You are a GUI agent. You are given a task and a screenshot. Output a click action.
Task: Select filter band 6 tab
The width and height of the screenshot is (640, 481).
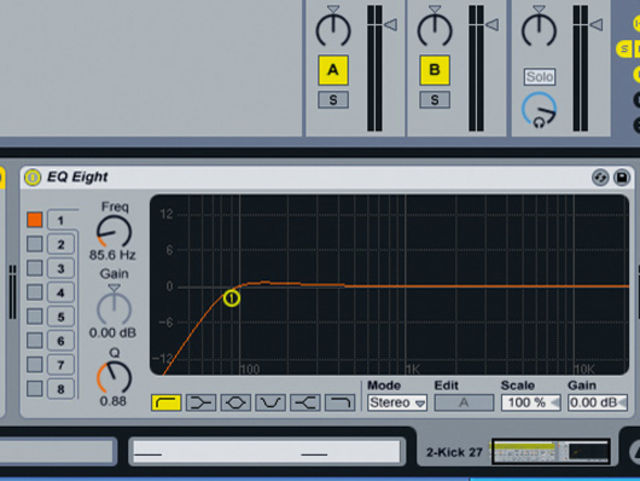point(61,341)
